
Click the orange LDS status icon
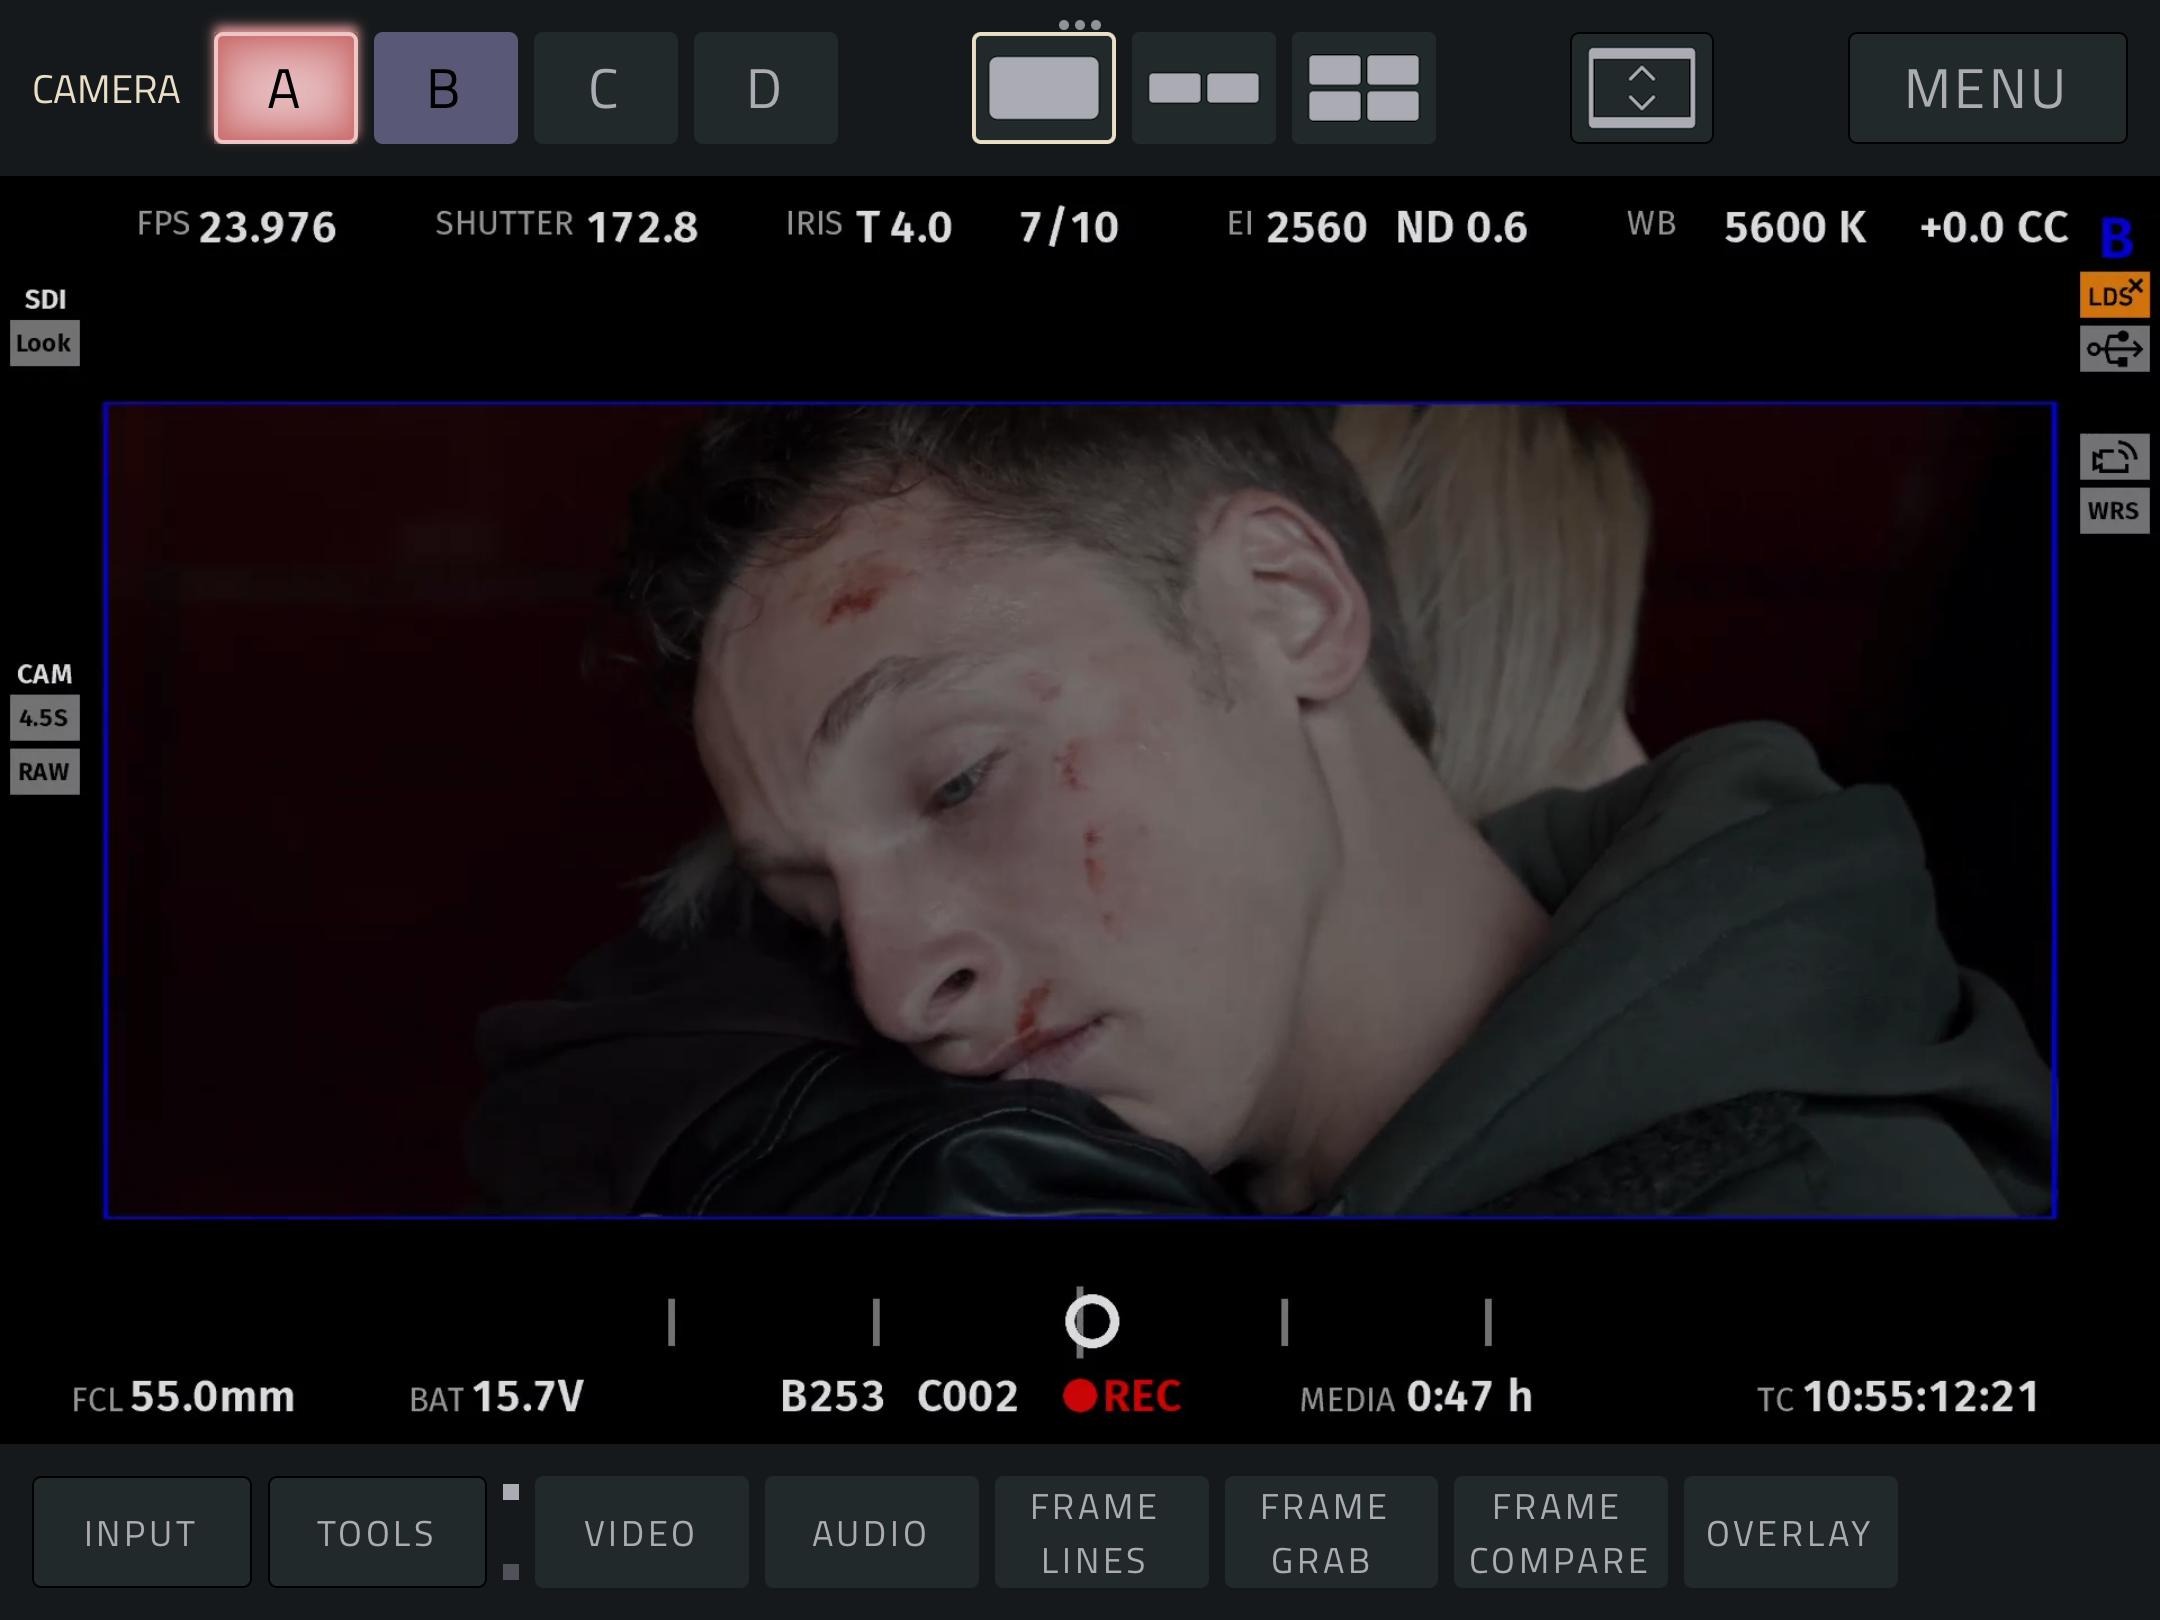click(2113, 296)
